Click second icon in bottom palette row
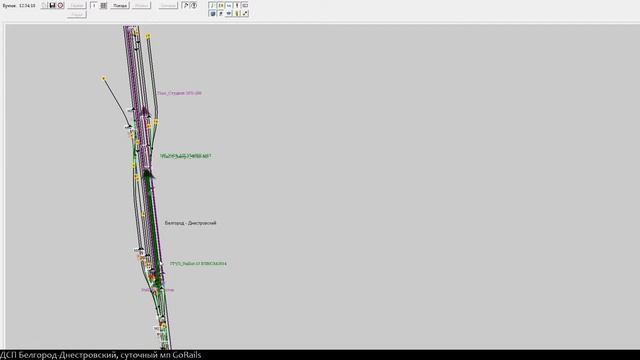640x360 pixels. click(220, 13)
